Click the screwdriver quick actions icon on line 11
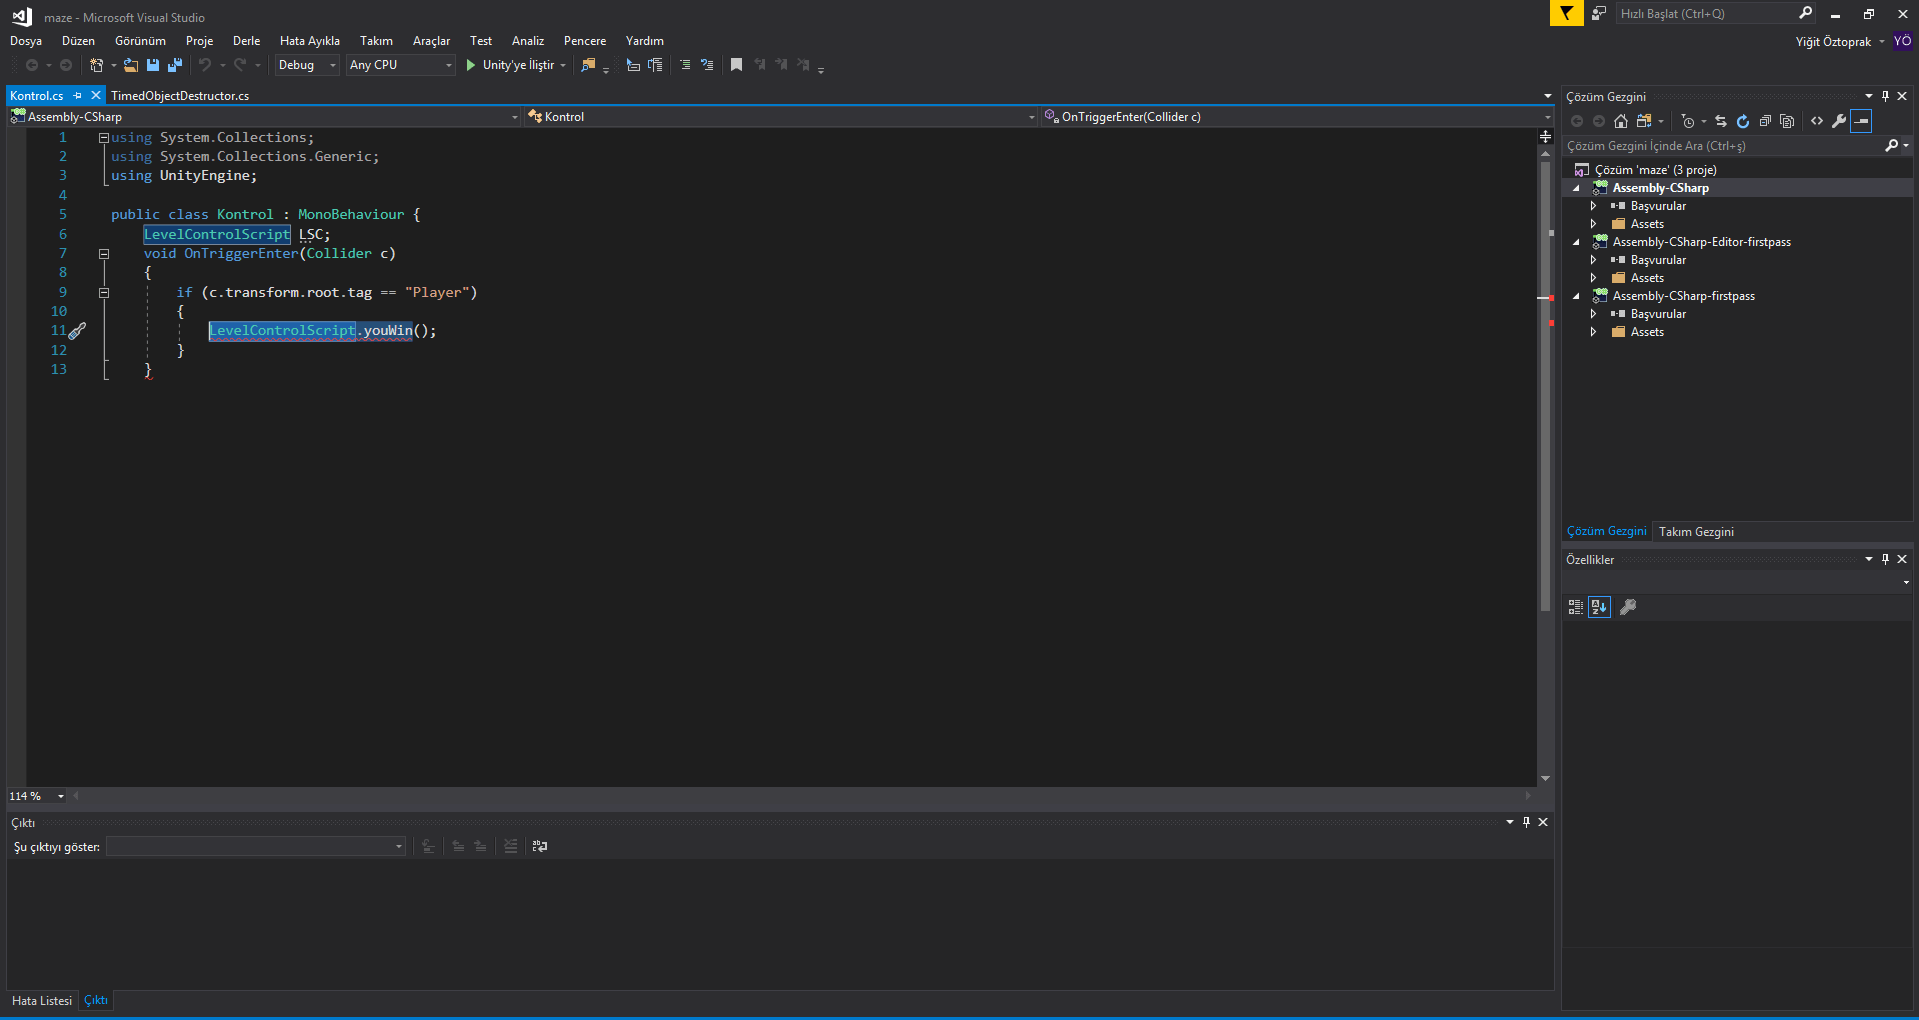This screenshot has height=1020, width=1919. (77, 331)
